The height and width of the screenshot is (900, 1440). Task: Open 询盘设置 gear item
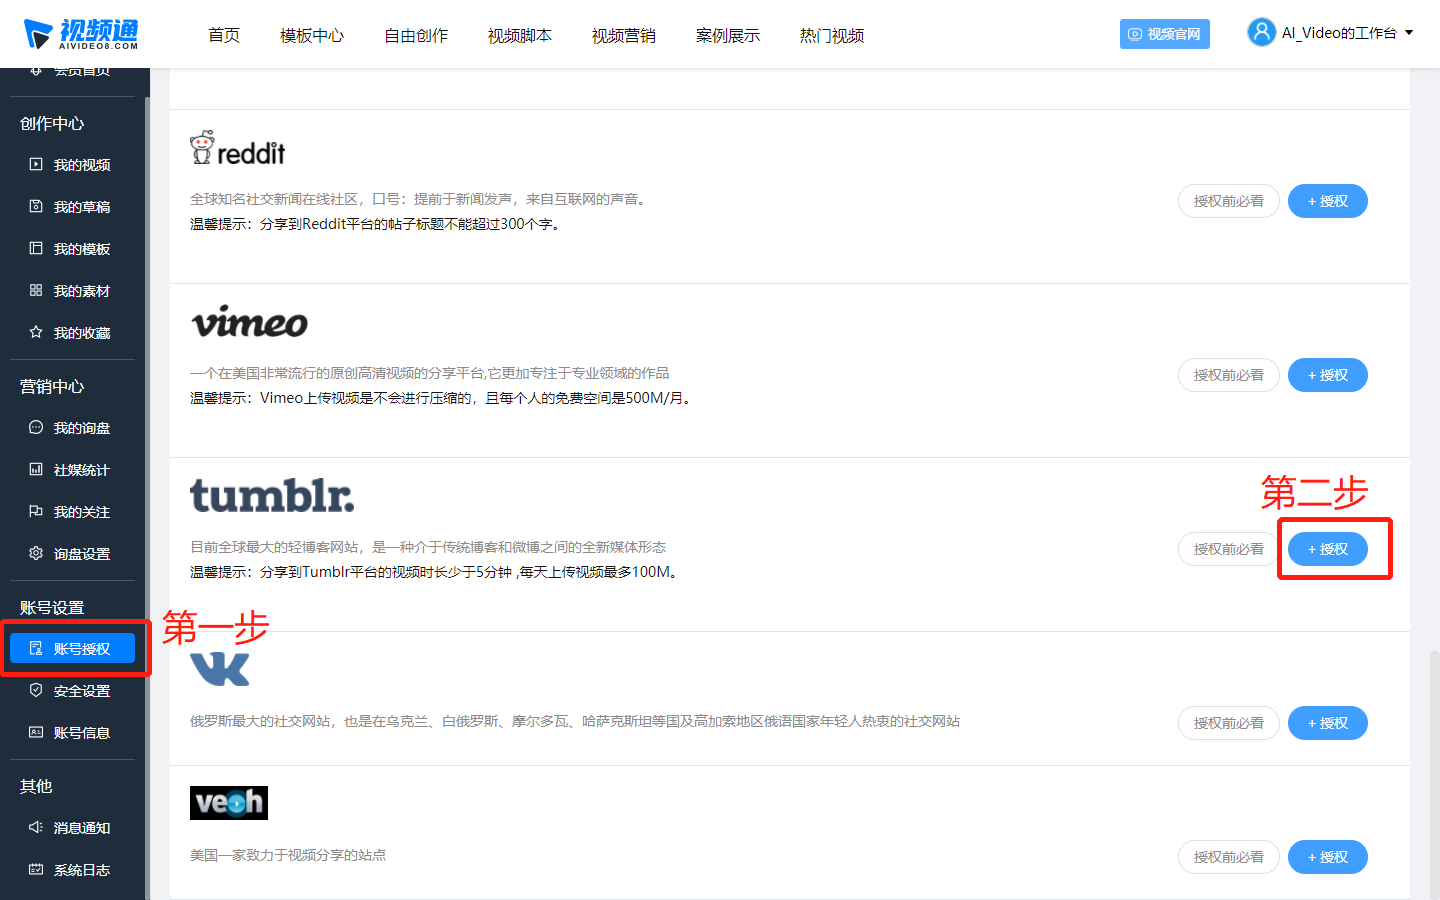coord(72,554)
